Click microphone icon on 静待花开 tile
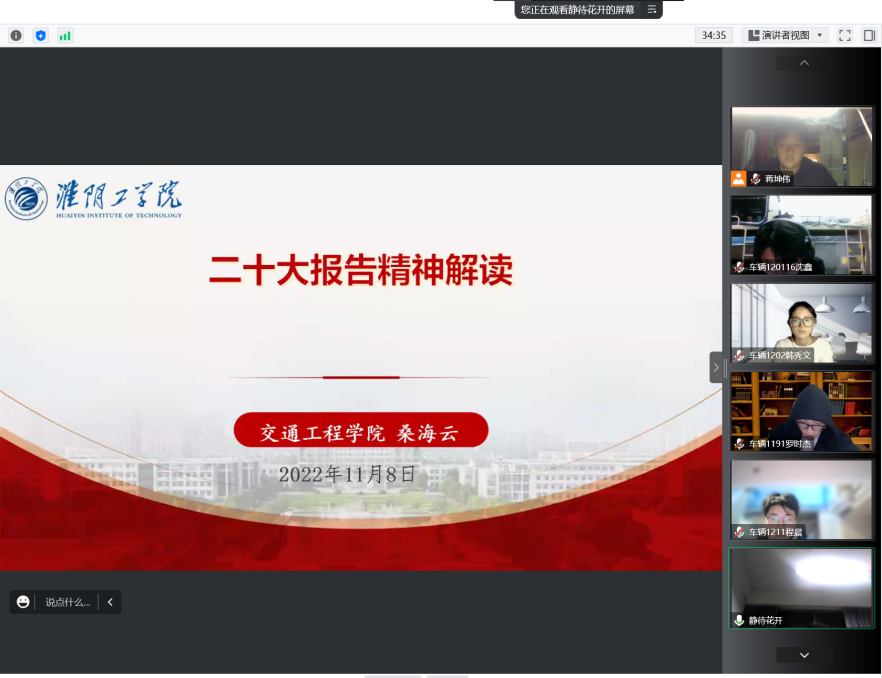882x678 pixels. click(x=739, y=620)
